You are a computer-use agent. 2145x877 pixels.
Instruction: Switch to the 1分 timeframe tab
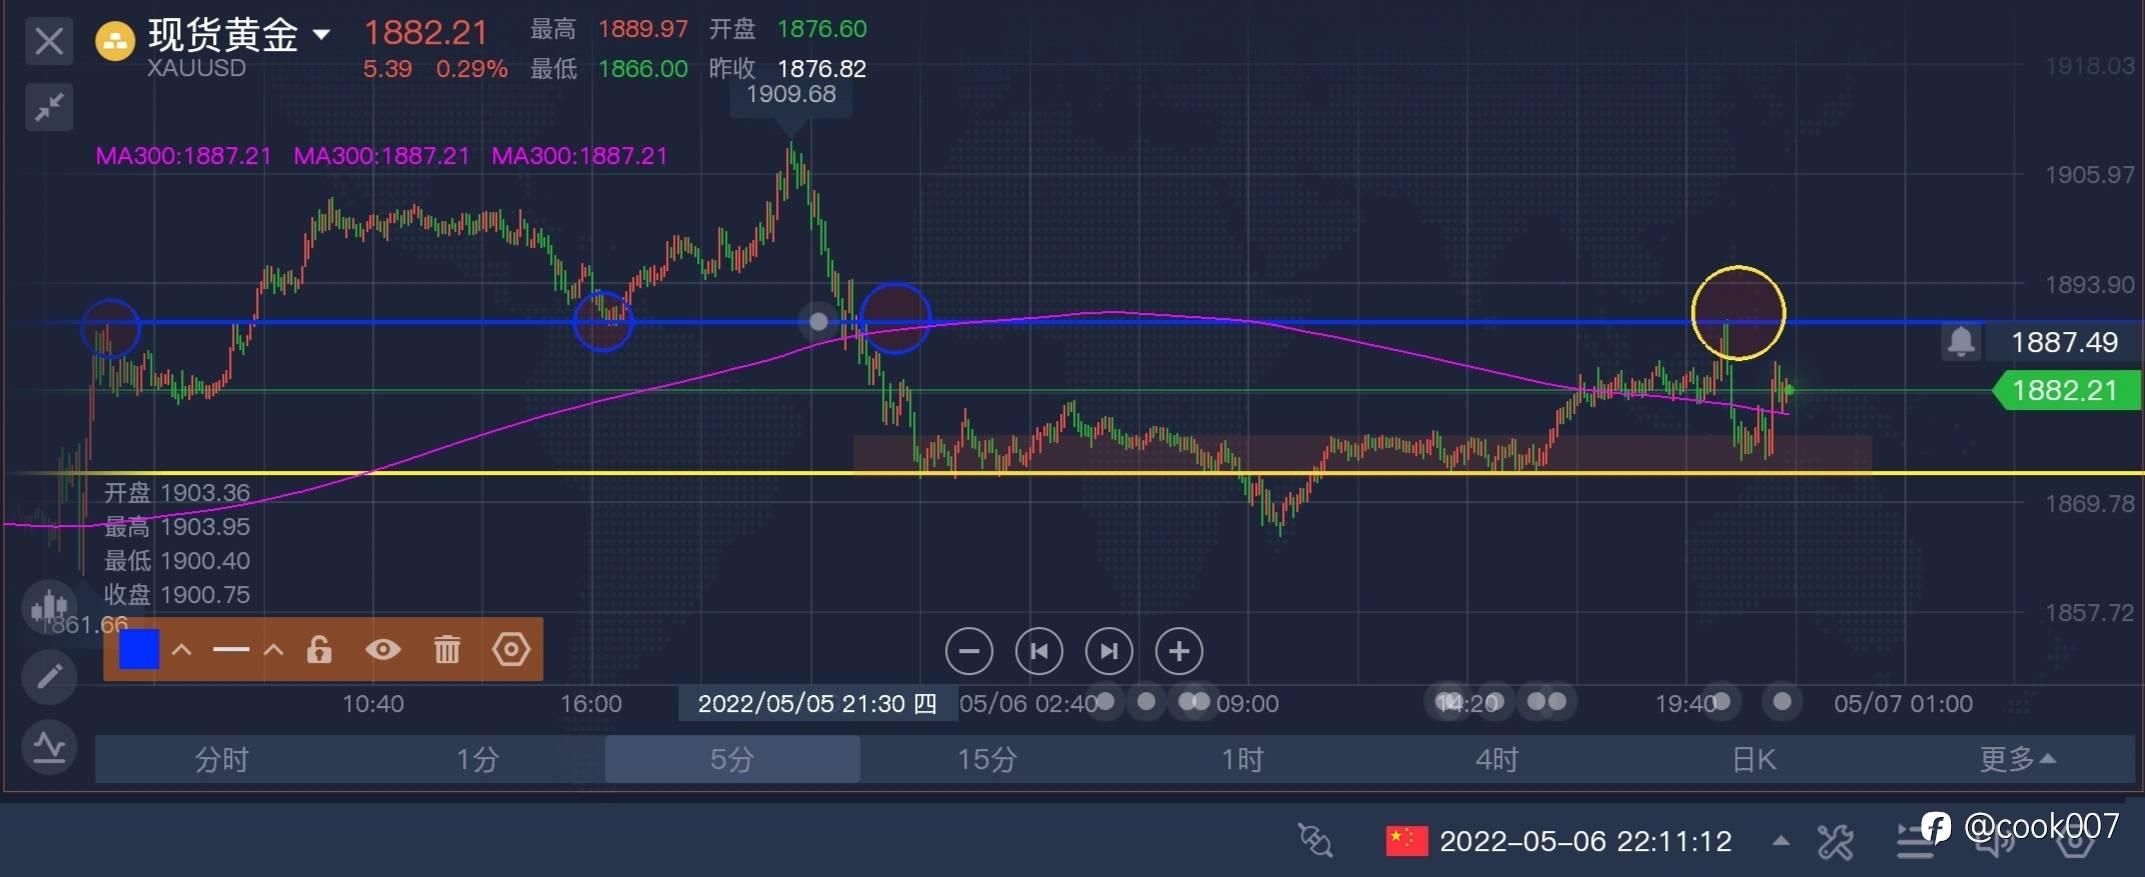(477, 760)
